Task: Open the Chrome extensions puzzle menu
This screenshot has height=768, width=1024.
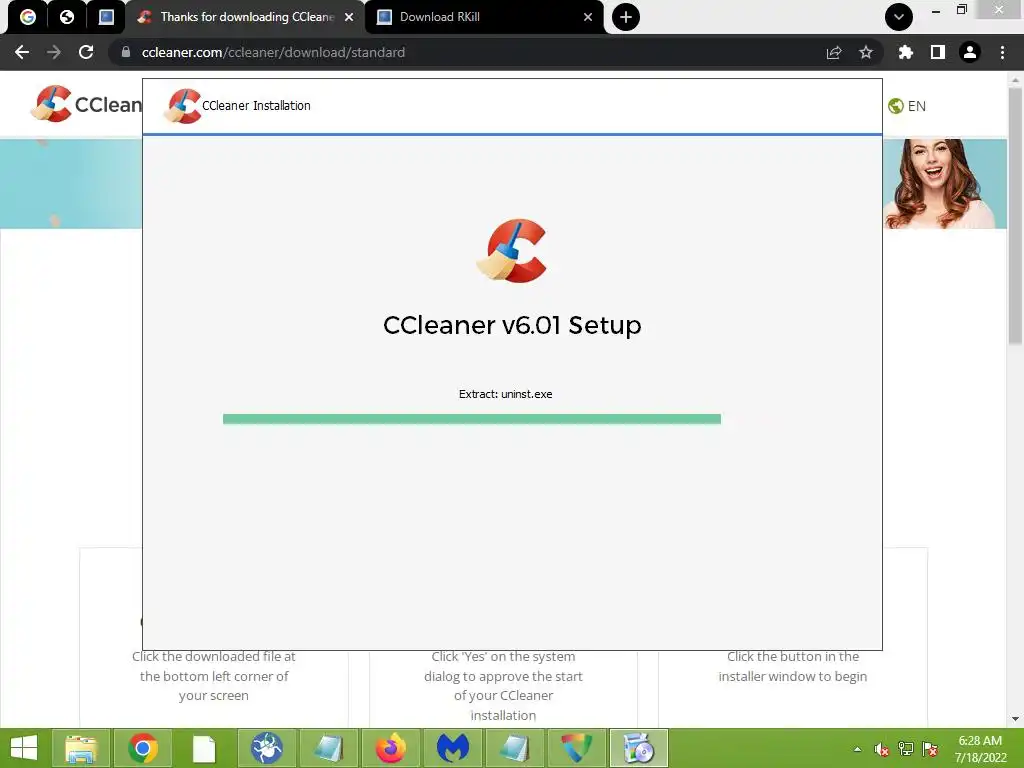Action: coord(905,52)
